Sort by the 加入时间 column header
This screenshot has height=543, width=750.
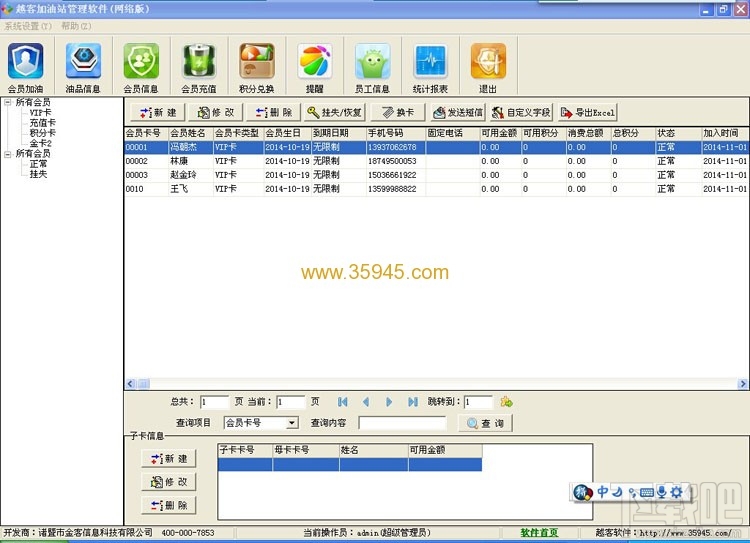tap(724, 133)
